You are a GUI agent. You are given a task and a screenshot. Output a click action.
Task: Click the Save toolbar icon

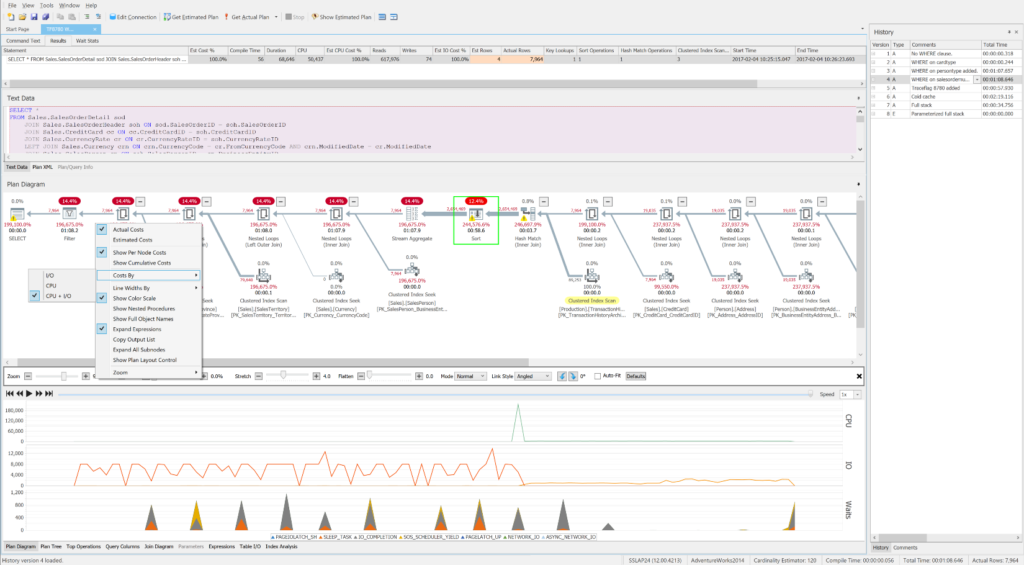pyautogui.click(x=34, y=17)
